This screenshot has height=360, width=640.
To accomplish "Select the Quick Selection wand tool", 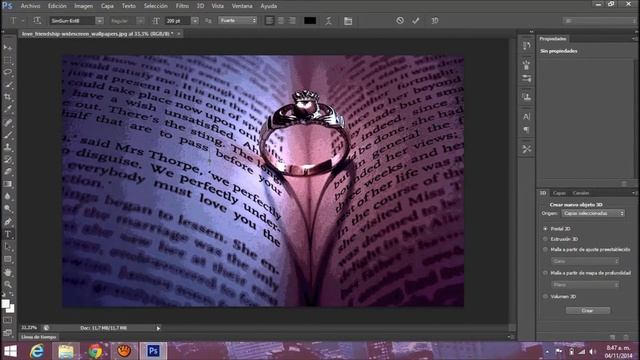I will click(x=8, y=85).
